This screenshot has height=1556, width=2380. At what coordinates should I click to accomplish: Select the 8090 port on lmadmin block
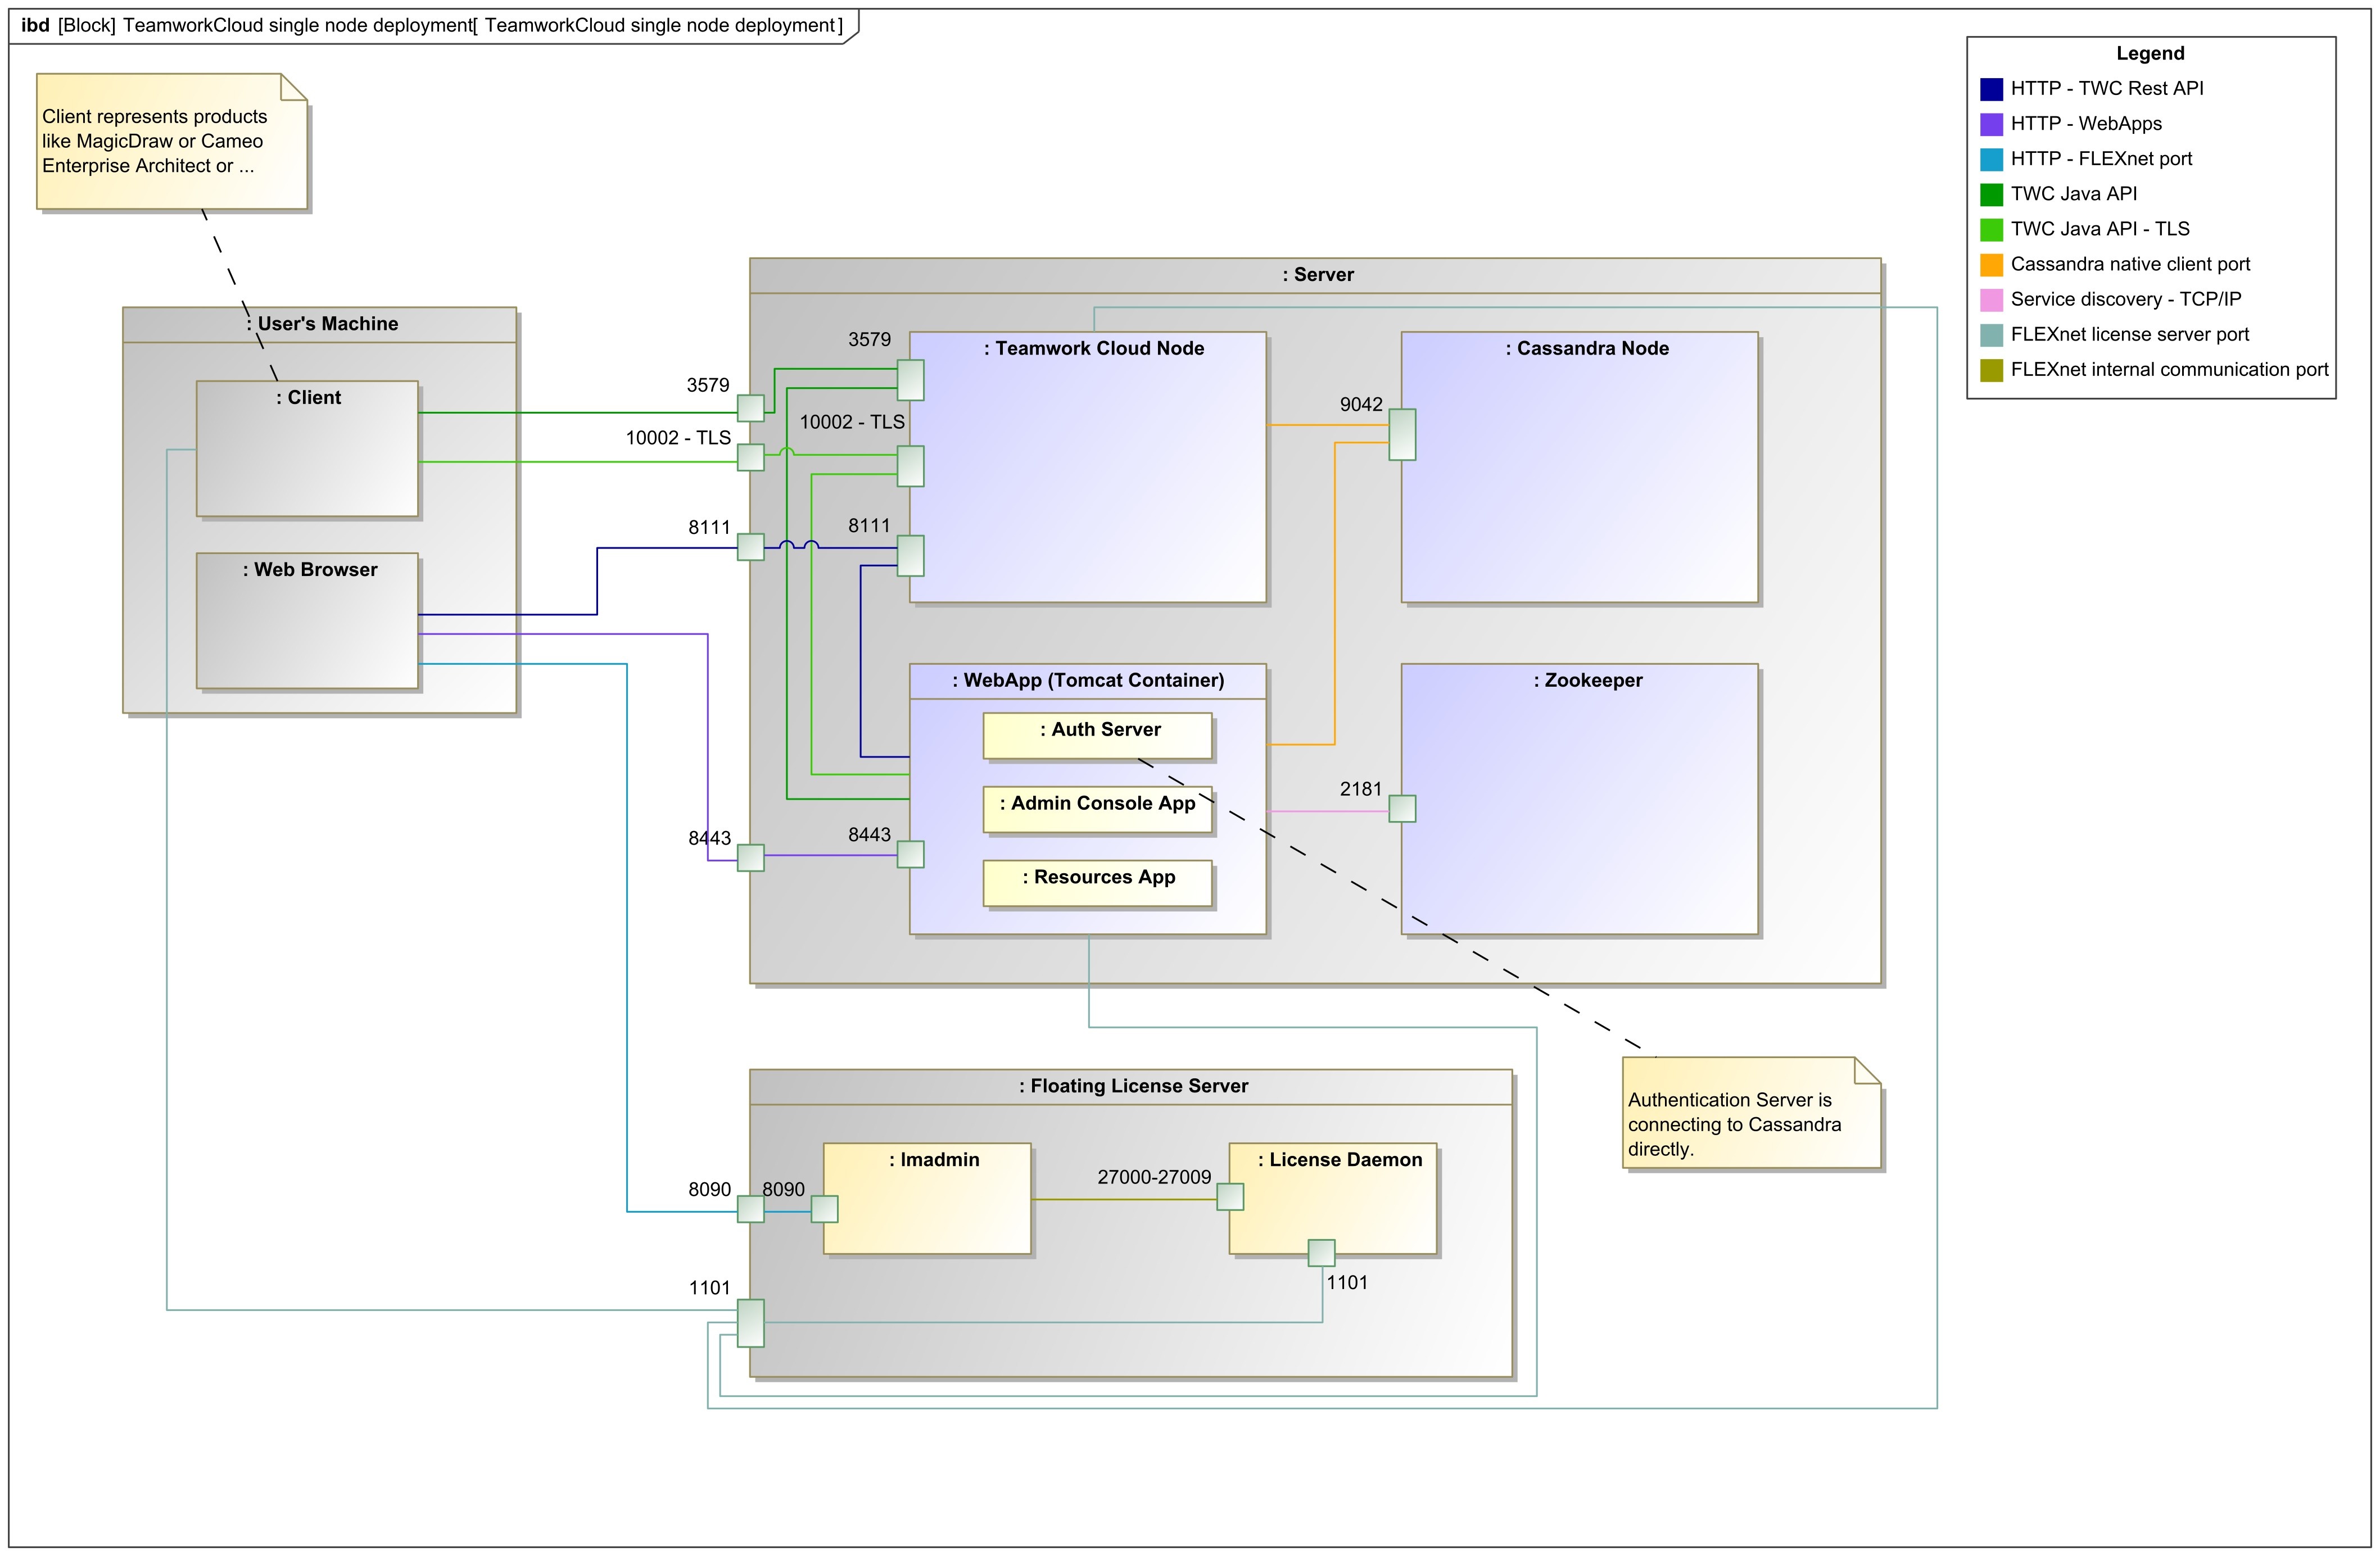(824, 1208)
